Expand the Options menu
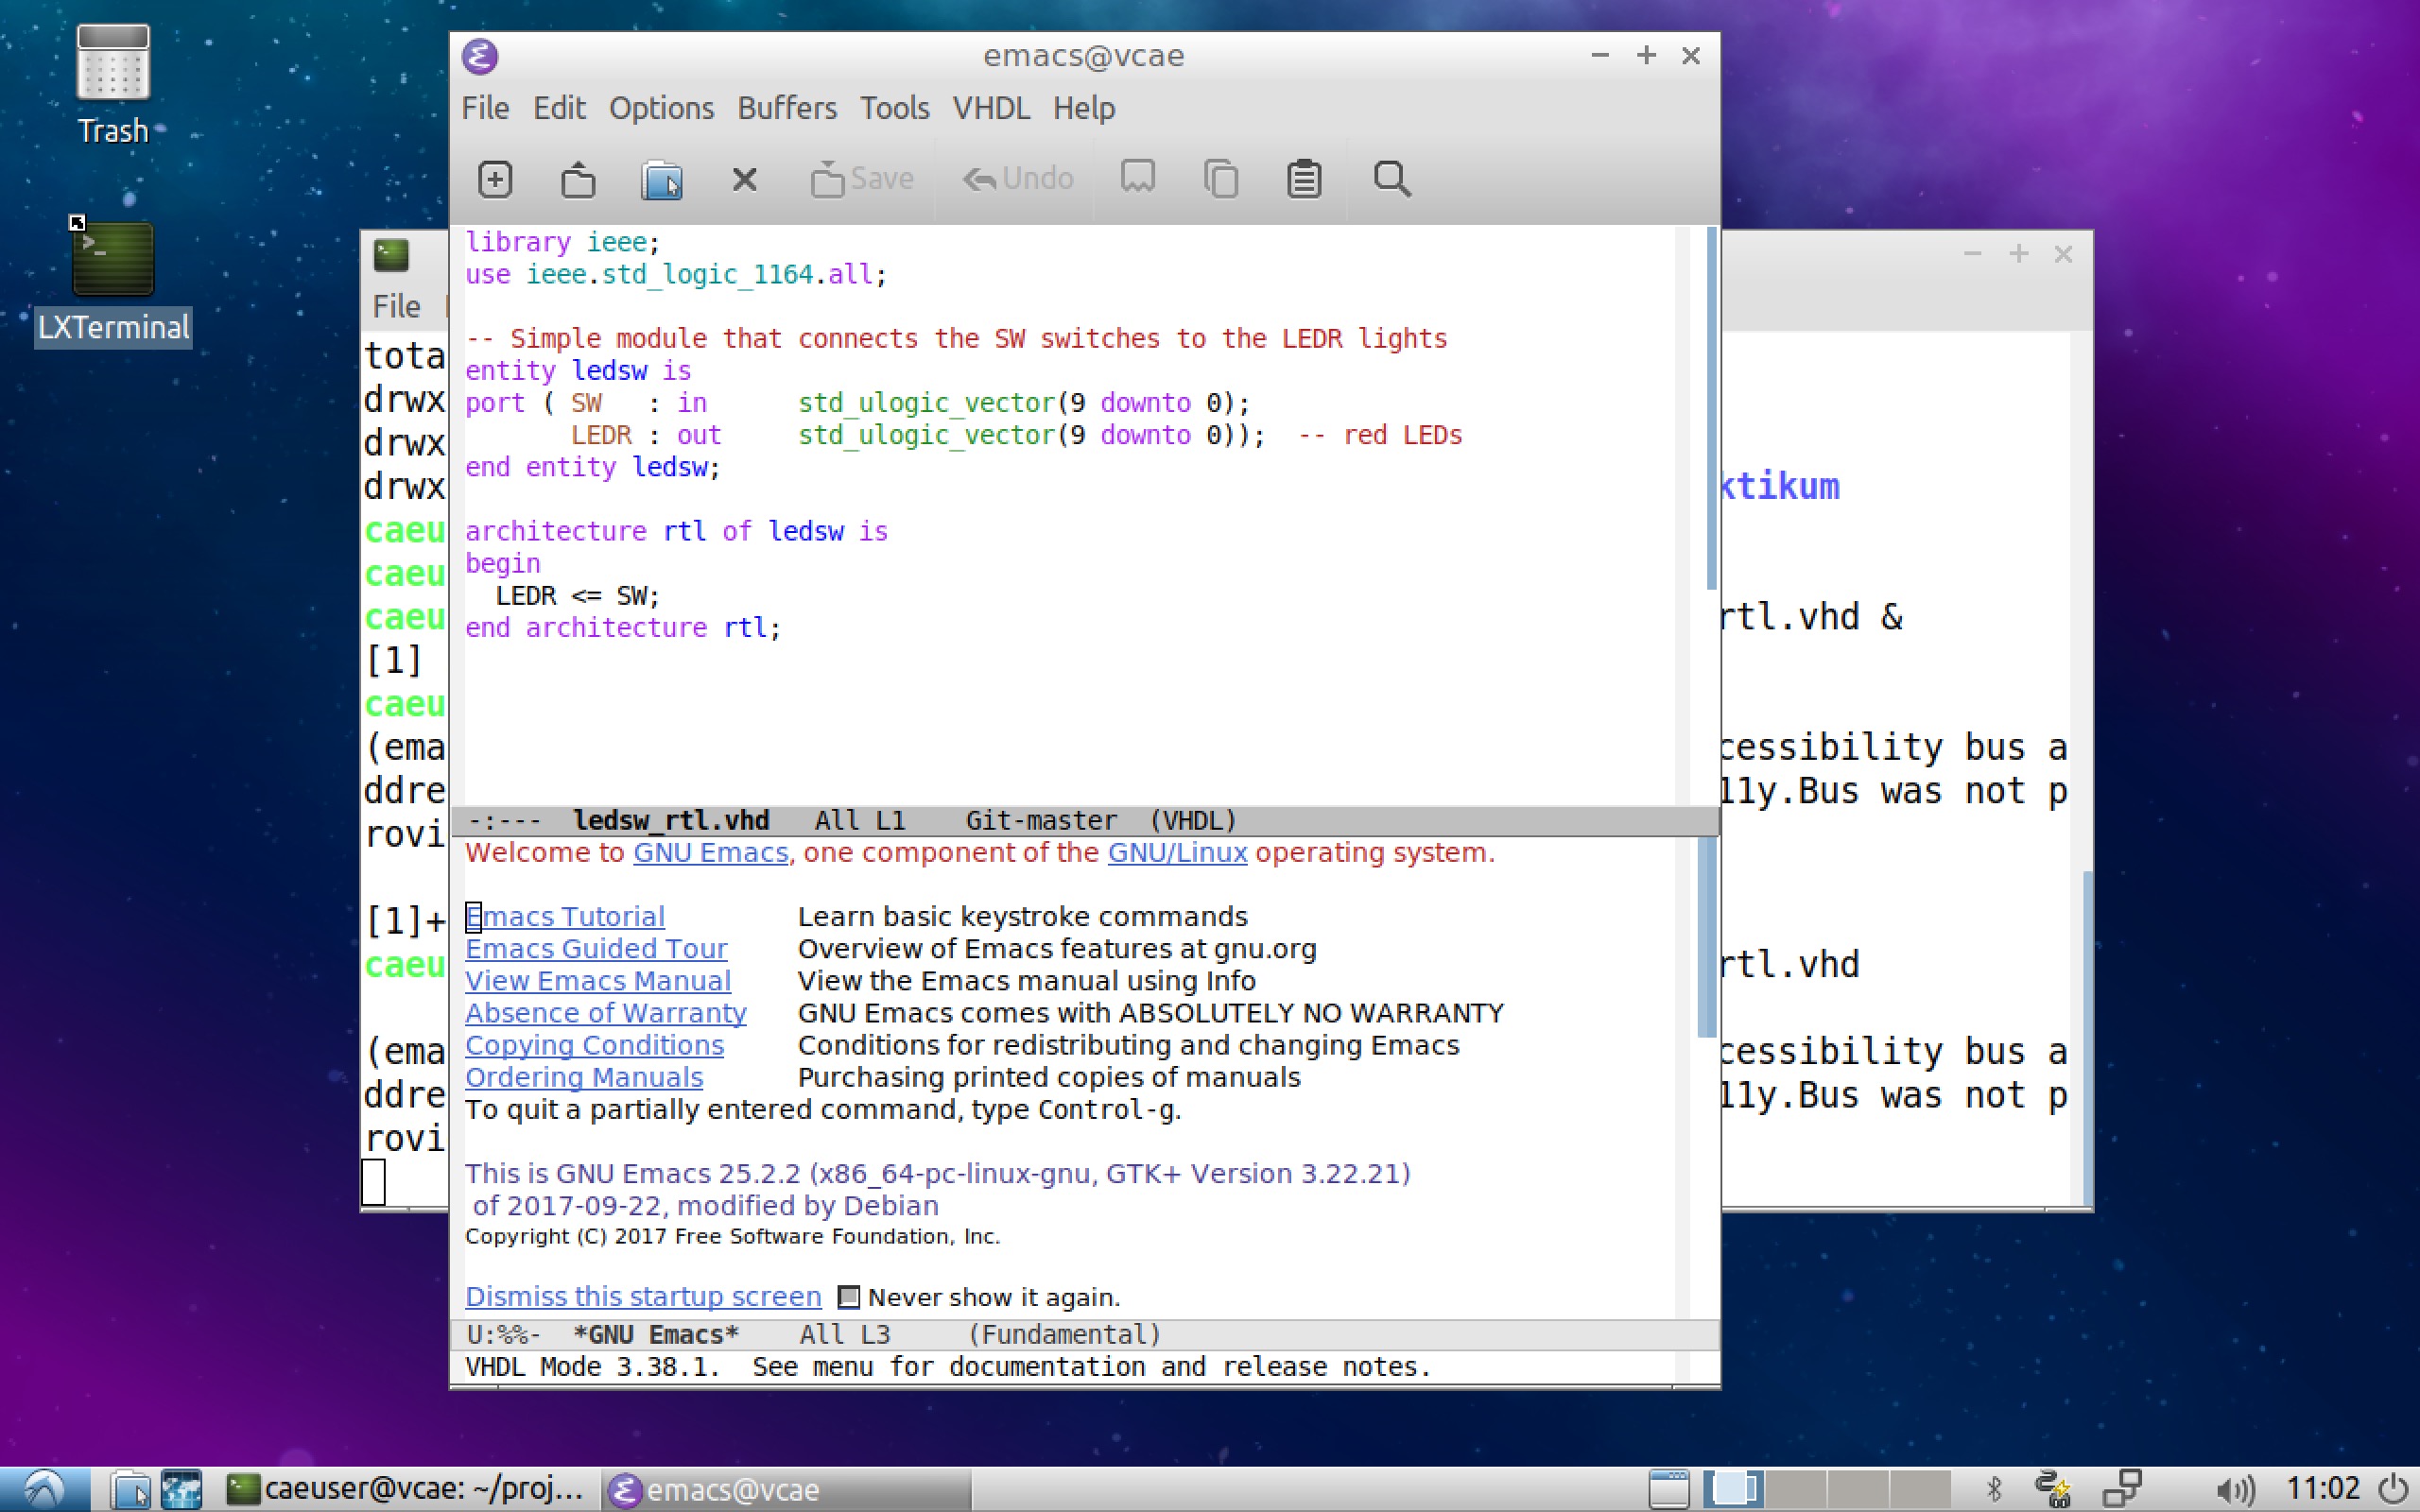Image resolution: width=2420 pixels, height=1512 pixels. (661, 108)
